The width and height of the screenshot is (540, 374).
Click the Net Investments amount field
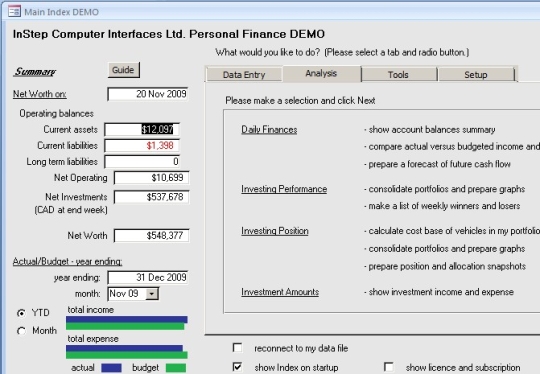[x=152, y=197]
